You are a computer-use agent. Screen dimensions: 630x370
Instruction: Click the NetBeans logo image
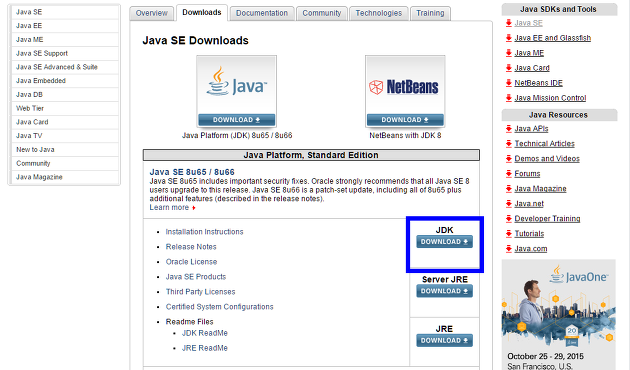click(x=405, y=91)
